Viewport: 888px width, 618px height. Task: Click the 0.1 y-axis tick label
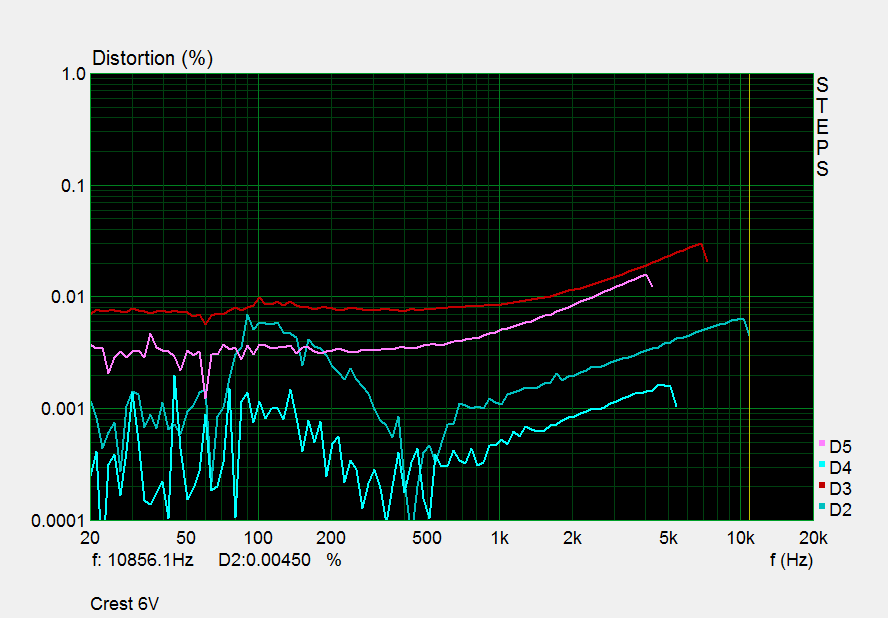(x=74, y=186)
